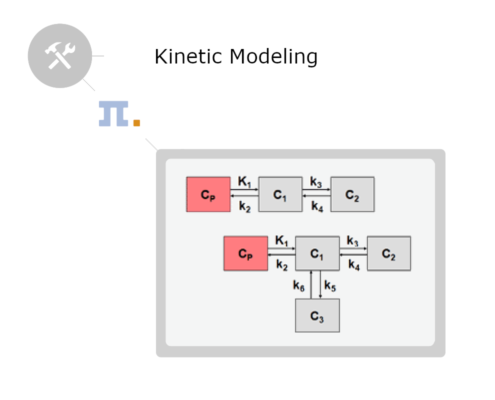Viewport: 495px width, 400px height.
Task: Click k4 label in the upper model
Action: 317,206
